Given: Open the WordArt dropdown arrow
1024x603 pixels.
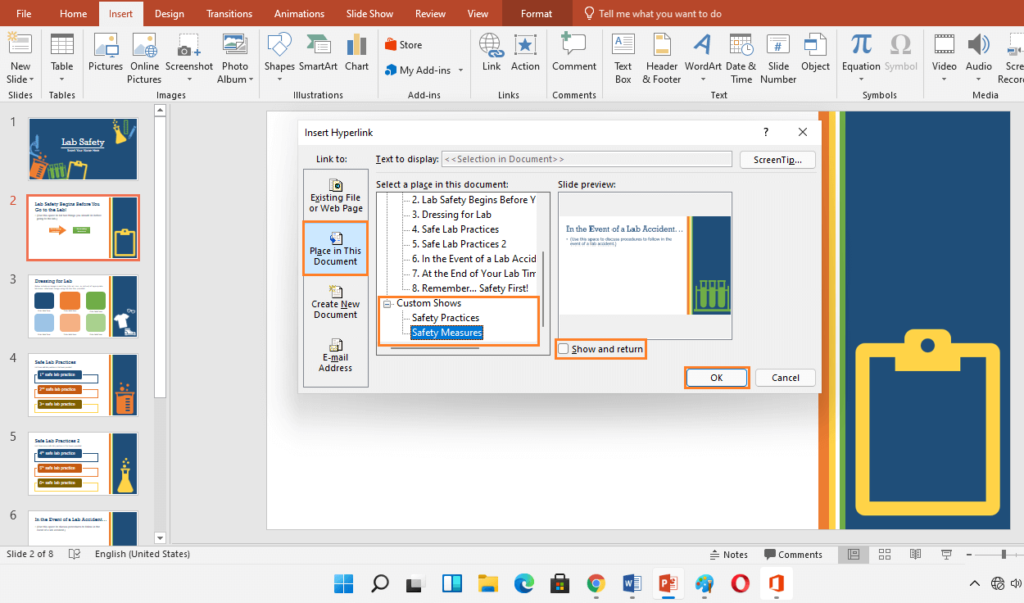Looking at the screenshot, I should point(703,80).
